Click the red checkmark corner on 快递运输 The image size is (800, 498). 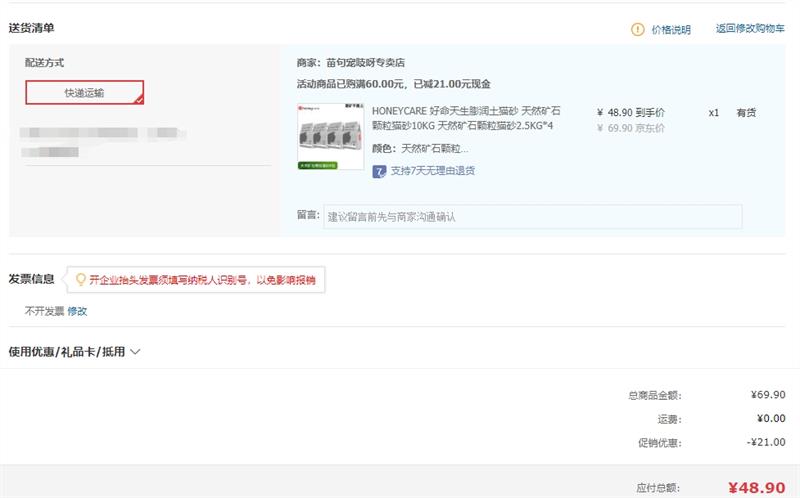139,99
